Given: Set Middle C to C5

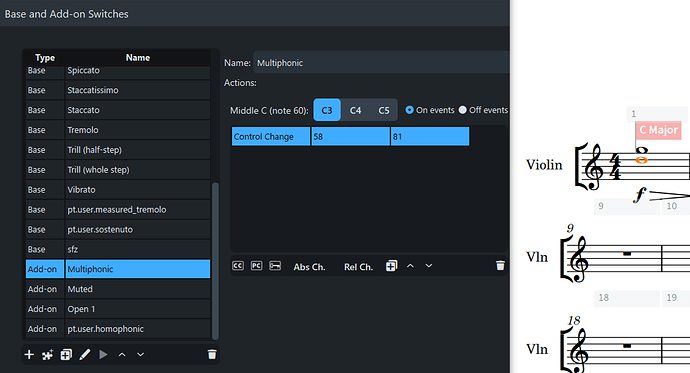Looking at the screenshot, I should click(x=384, y=110).
